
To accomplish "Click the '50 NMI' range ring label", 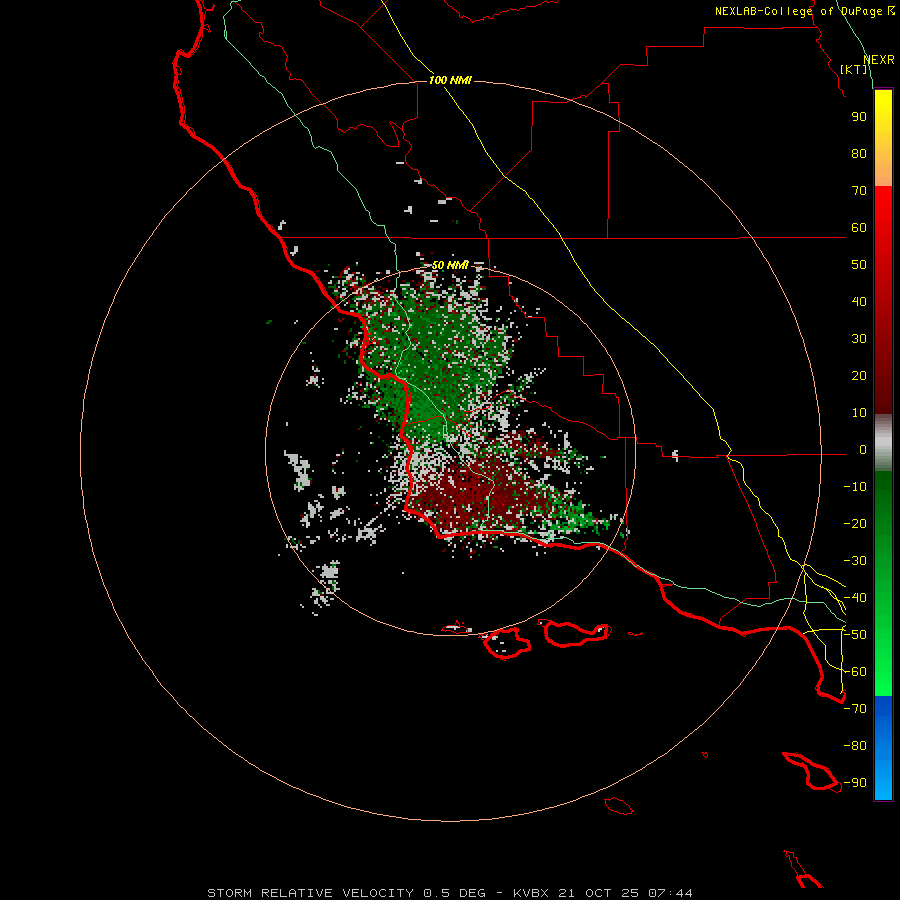I will pos(450,265).
